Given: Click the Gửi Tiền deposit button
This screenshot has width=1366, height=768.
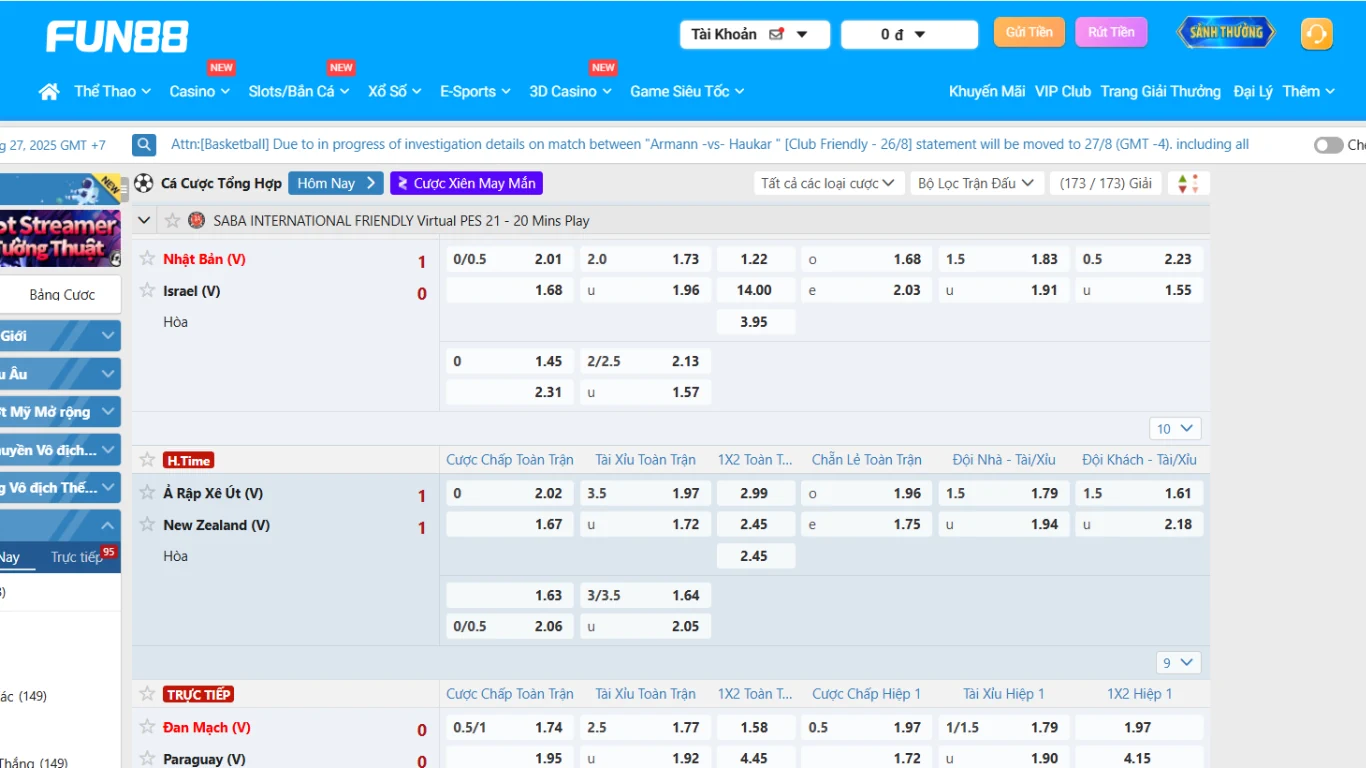Looking at the screenshot, I should click(x=1029, y=32).
